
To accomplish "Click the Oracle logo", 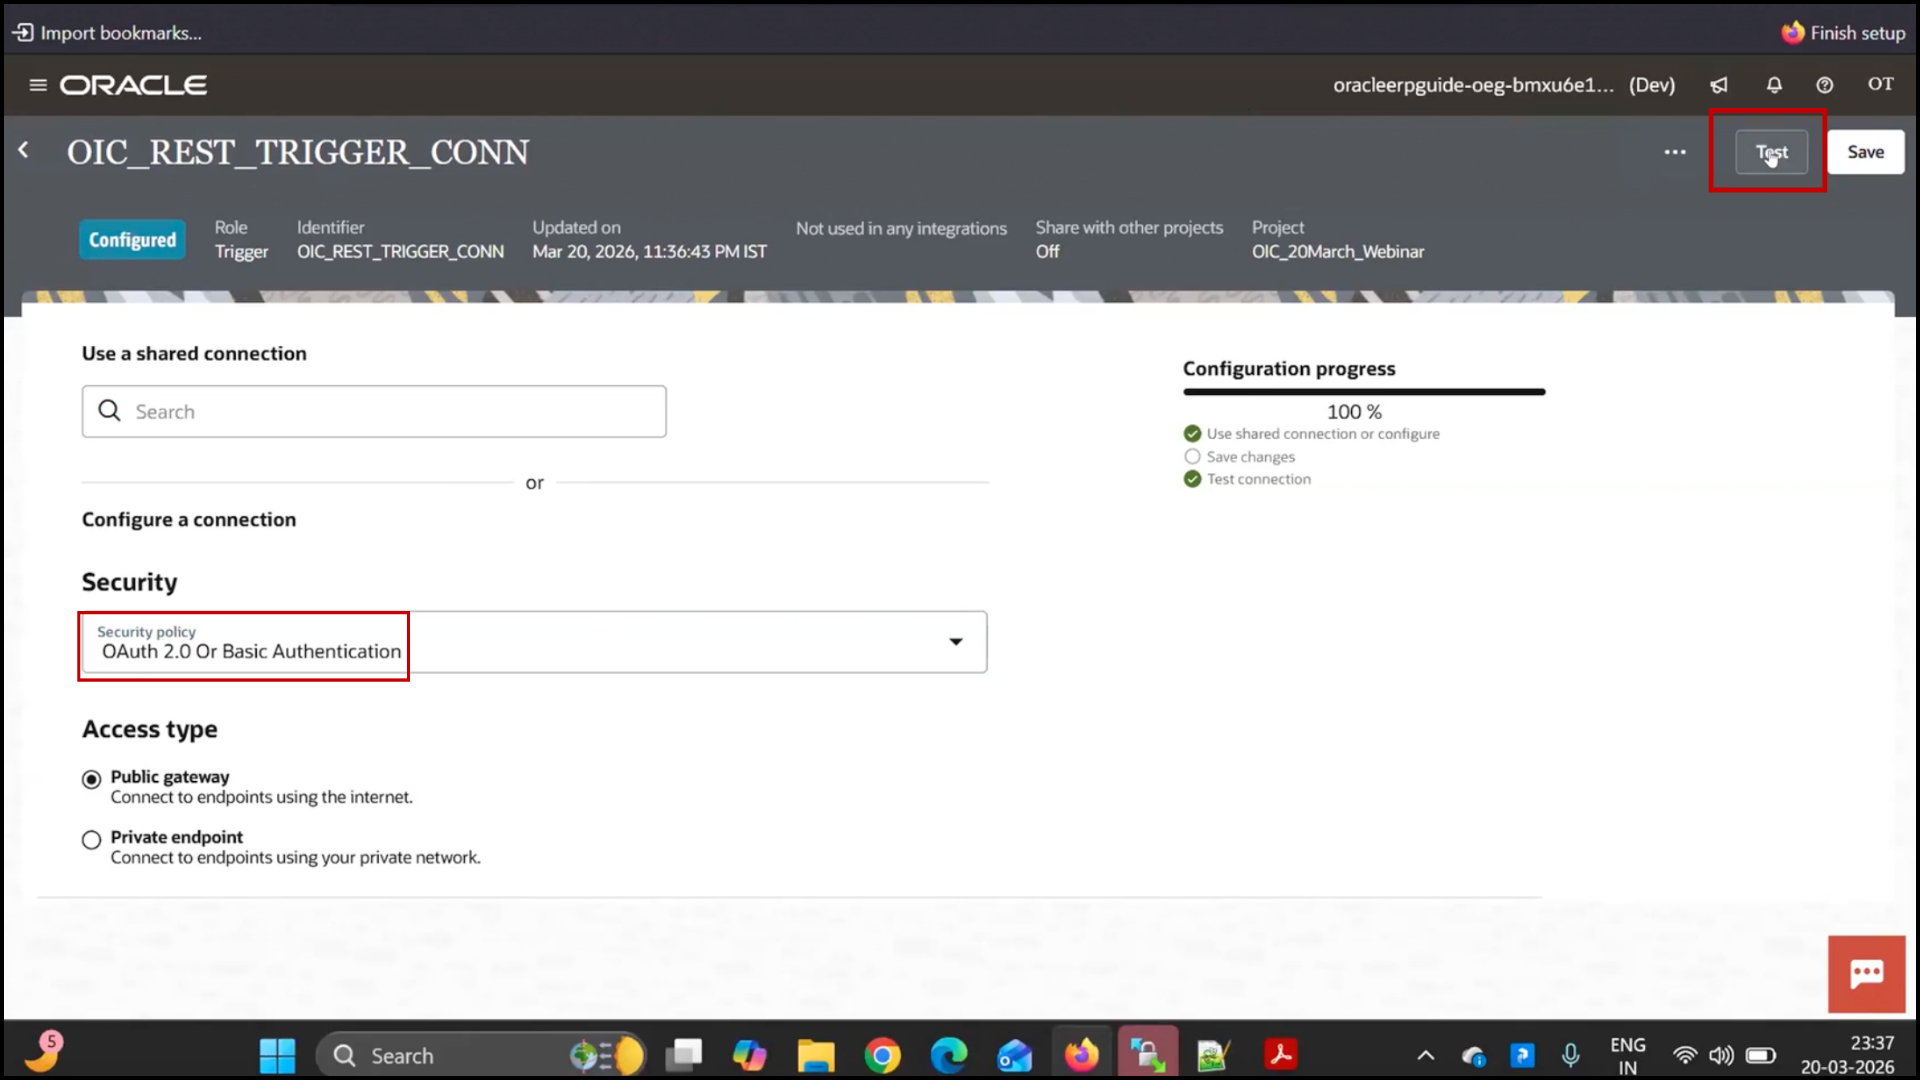I will point(133,85).
